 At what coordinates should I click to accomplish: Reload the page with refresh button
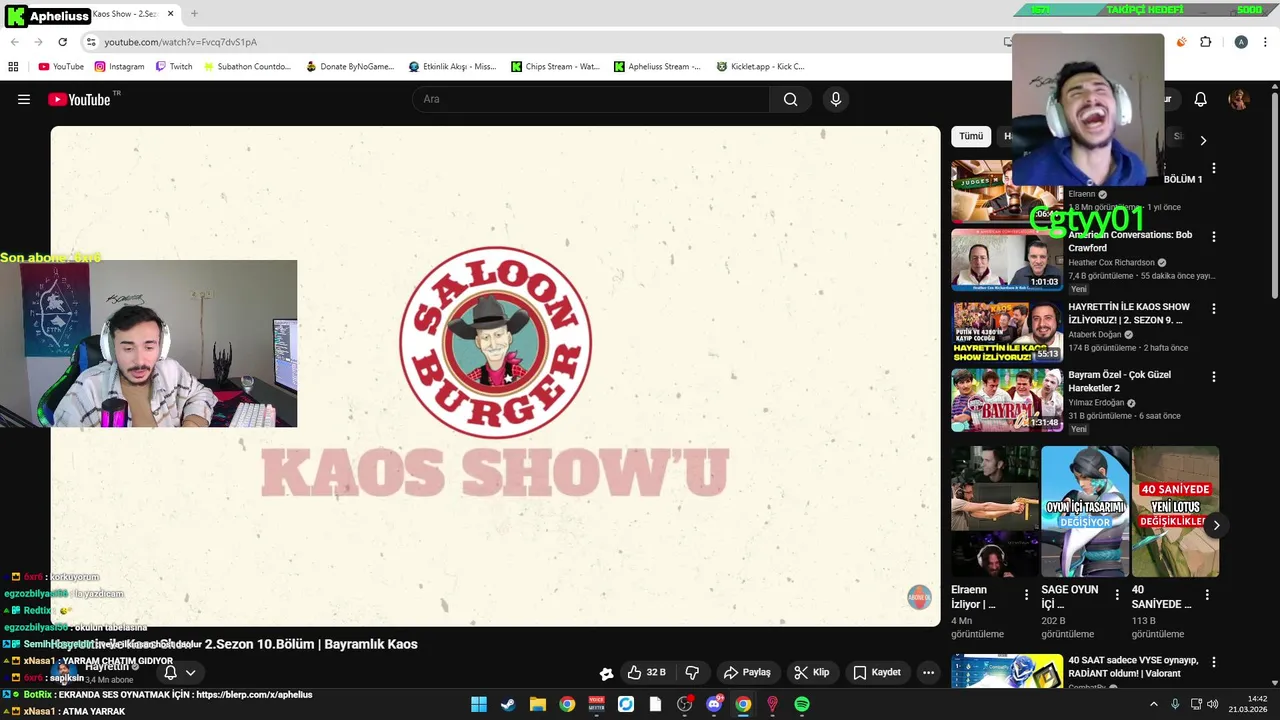pyautogui.click(x=62, y=42)
